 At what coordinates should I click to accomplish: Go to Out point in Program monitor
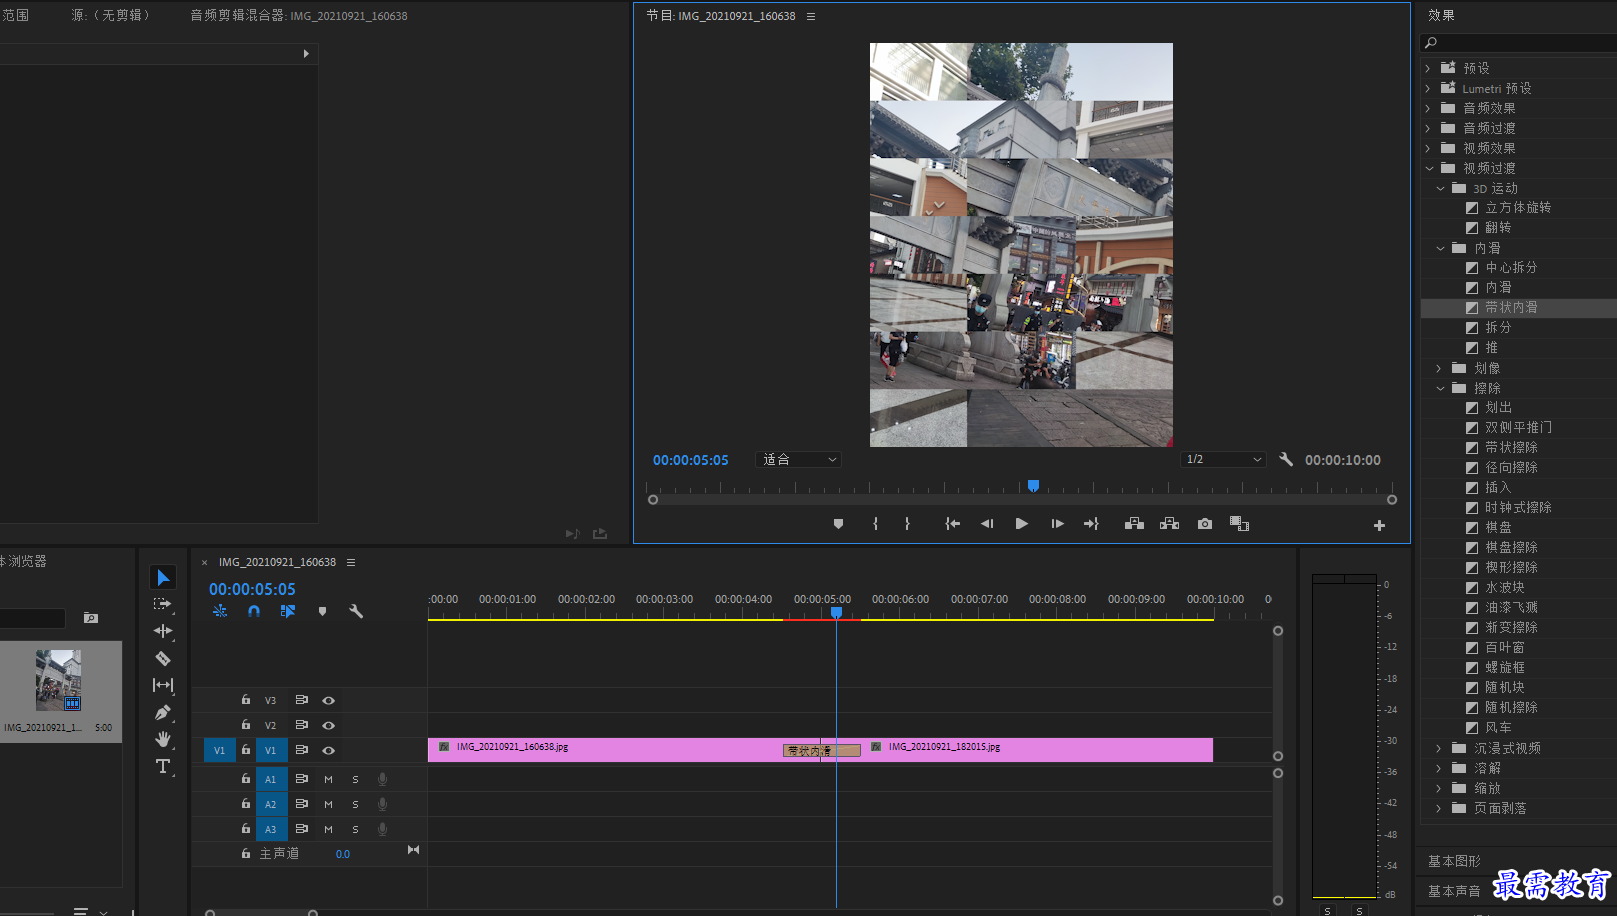point(1091,524)
